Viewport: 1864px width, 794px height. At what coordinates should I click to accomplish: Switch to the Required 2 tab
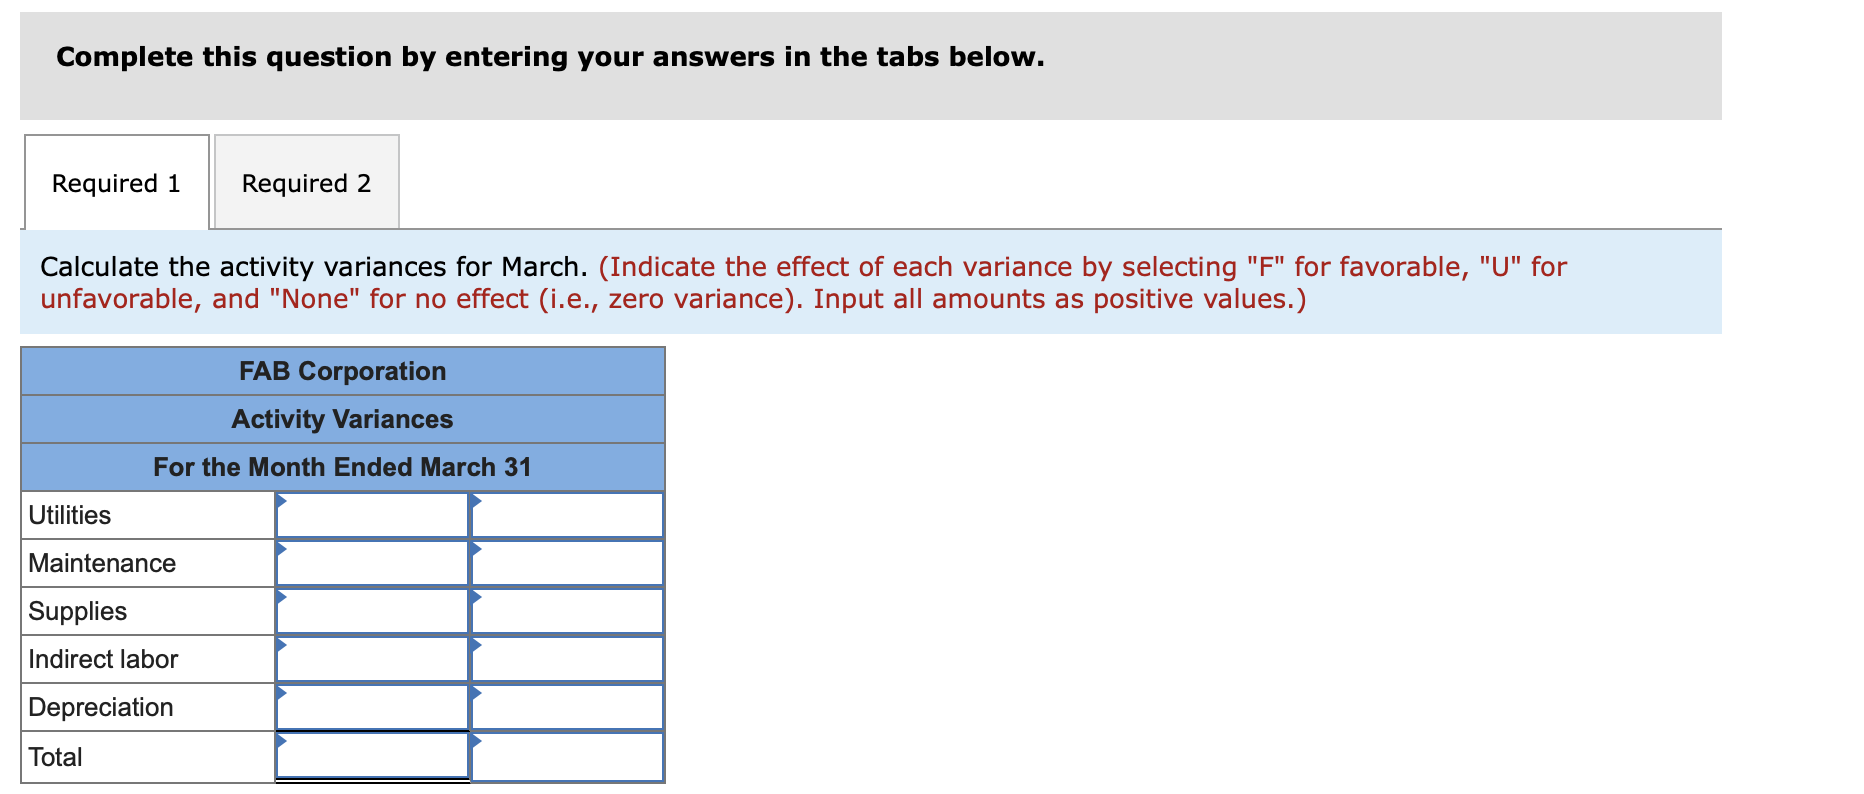(x=305, y=182)
